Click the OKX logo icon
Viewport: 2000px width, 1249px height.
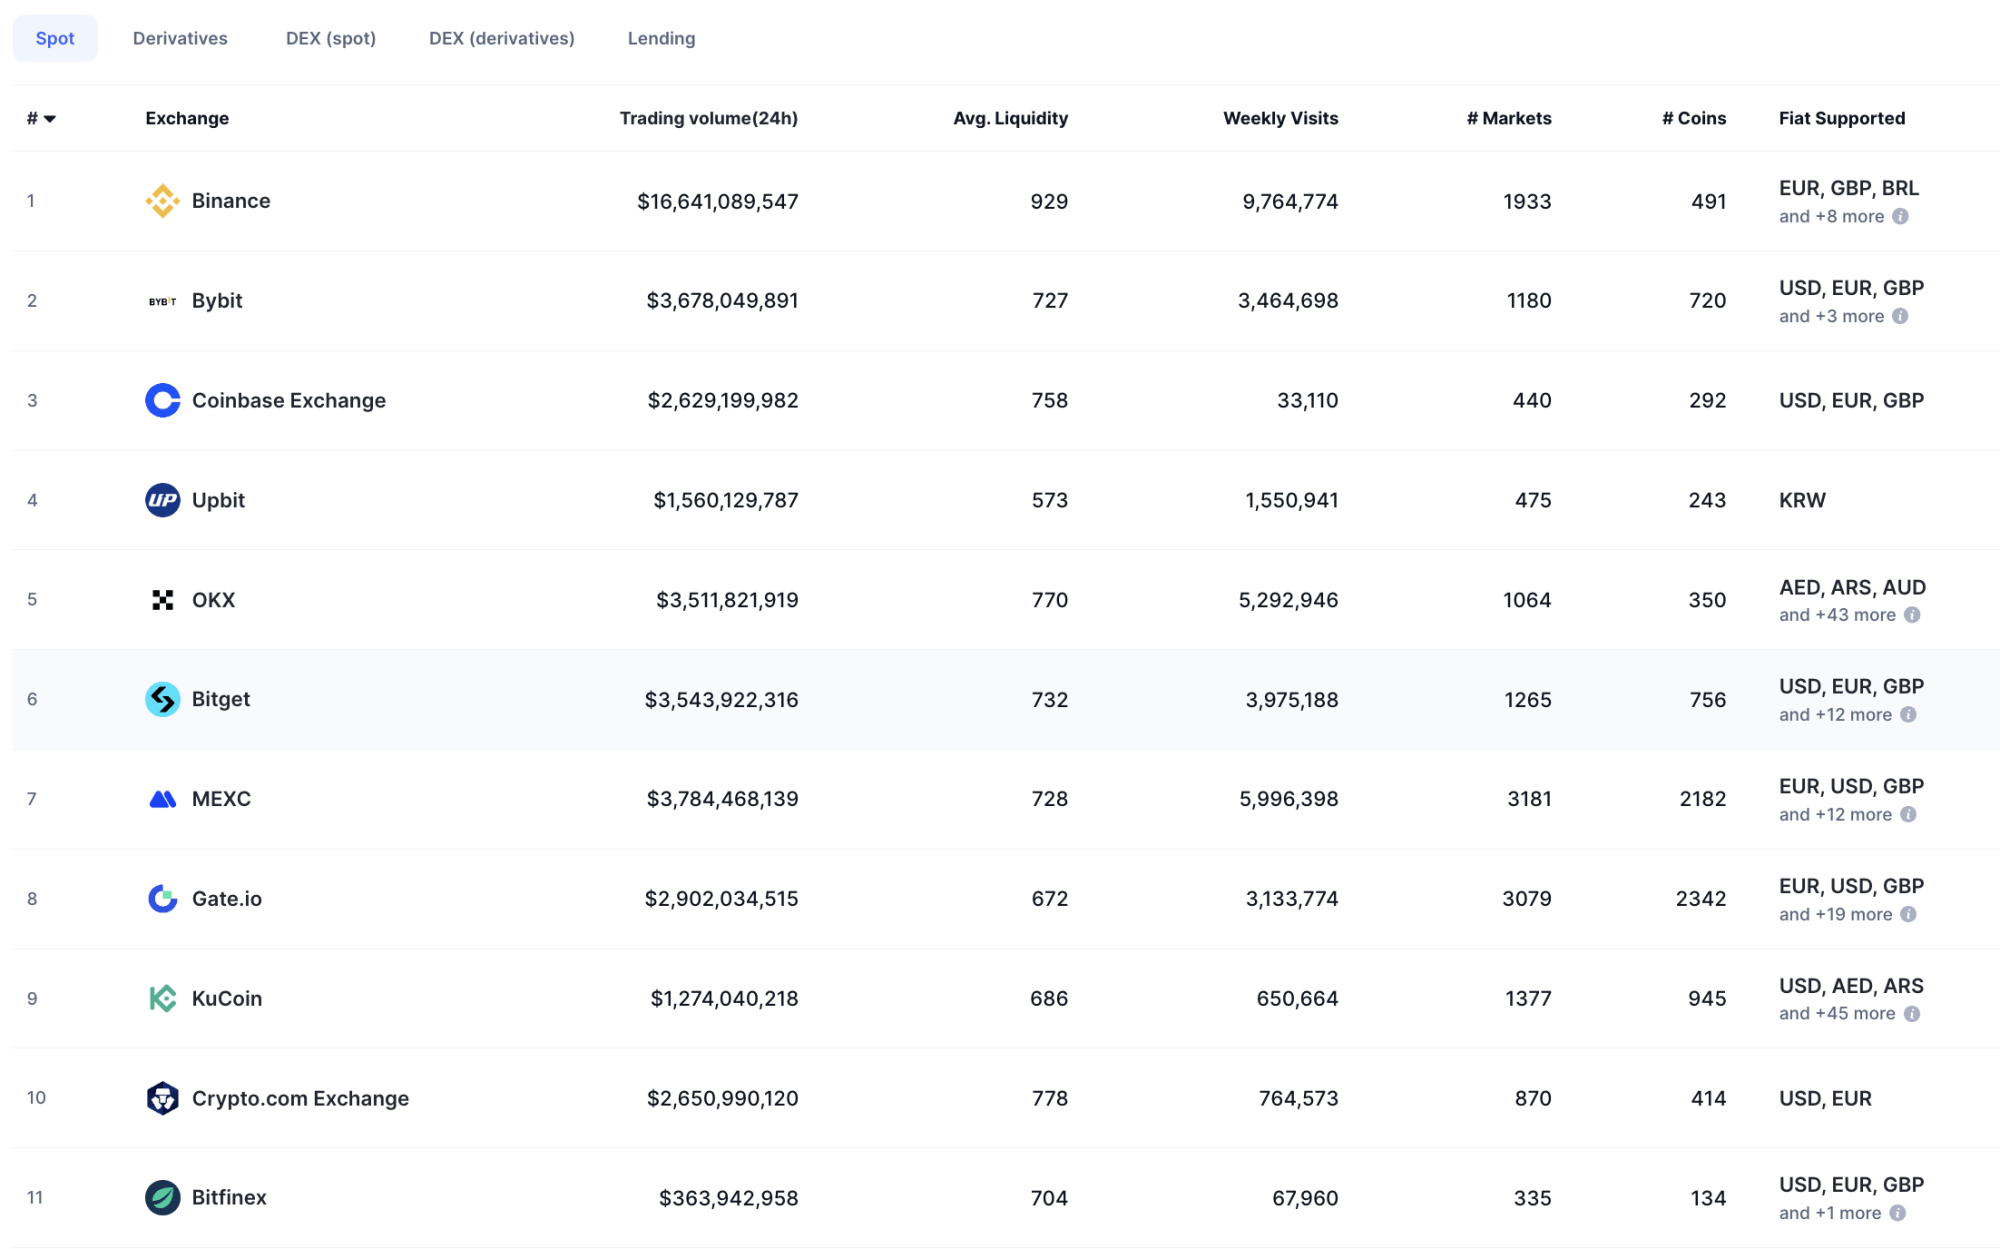(x=162, y=600)
